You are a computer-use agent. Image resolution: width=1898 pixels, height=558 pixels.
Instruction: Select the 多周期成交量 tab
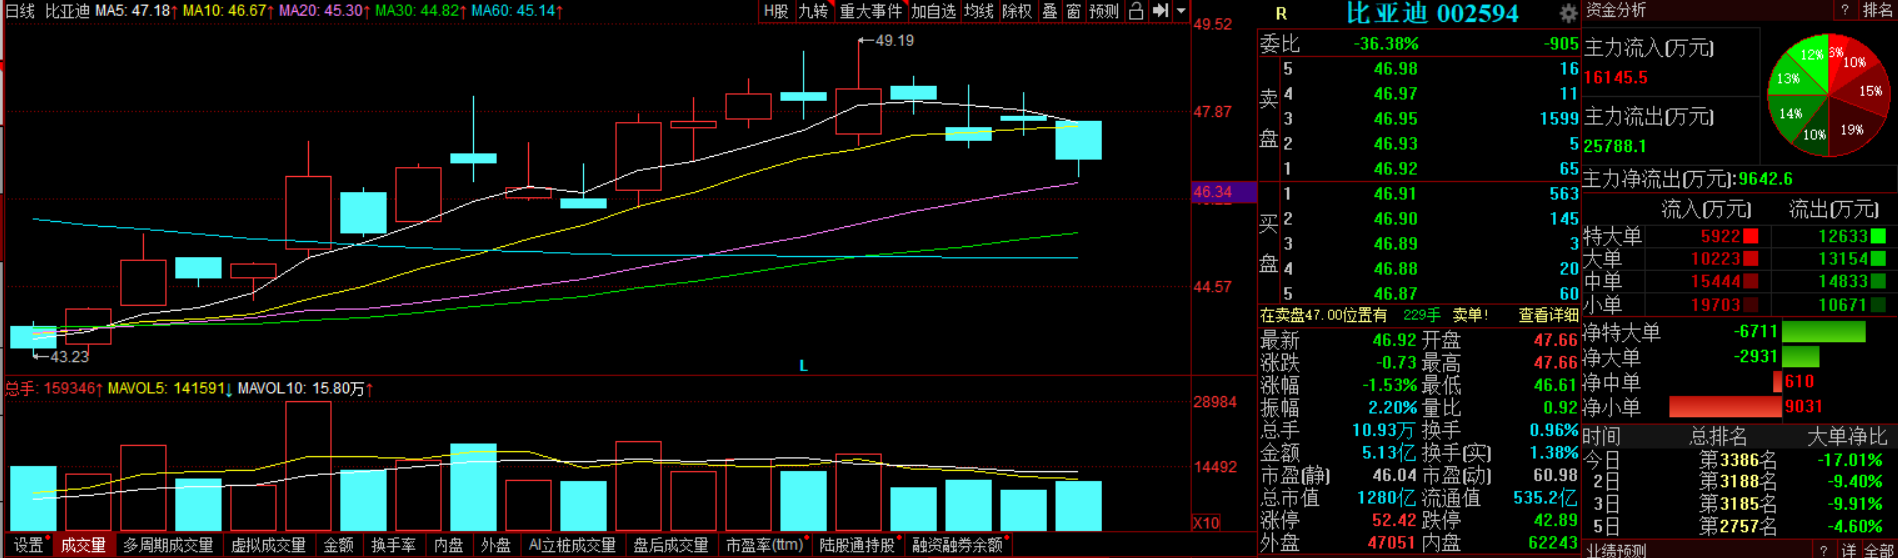tap(168, 545)
